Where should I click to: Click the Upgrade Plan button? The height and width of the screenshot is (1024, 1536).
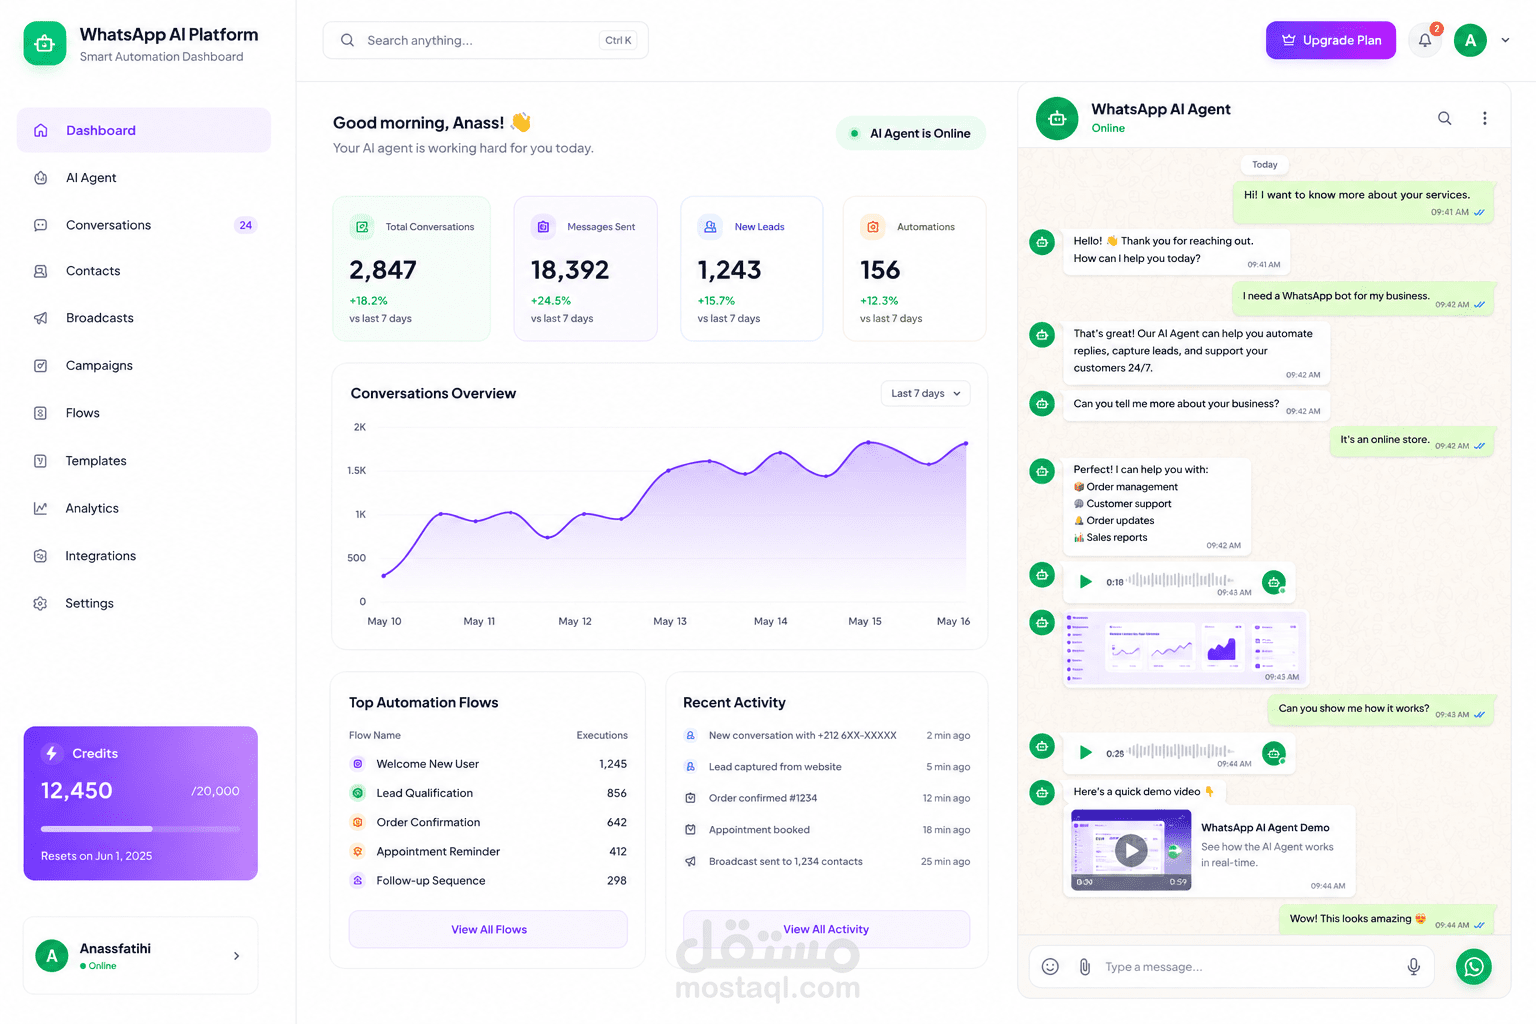pos(1331,40)
